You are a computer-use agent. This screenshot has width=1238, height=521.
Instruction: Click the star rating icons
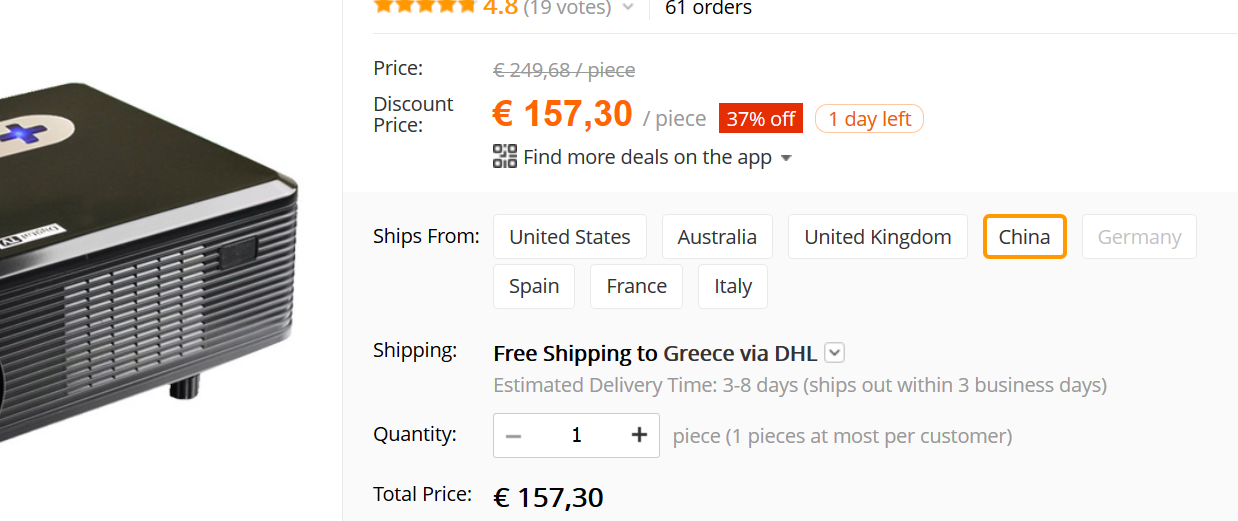[425, 6]
